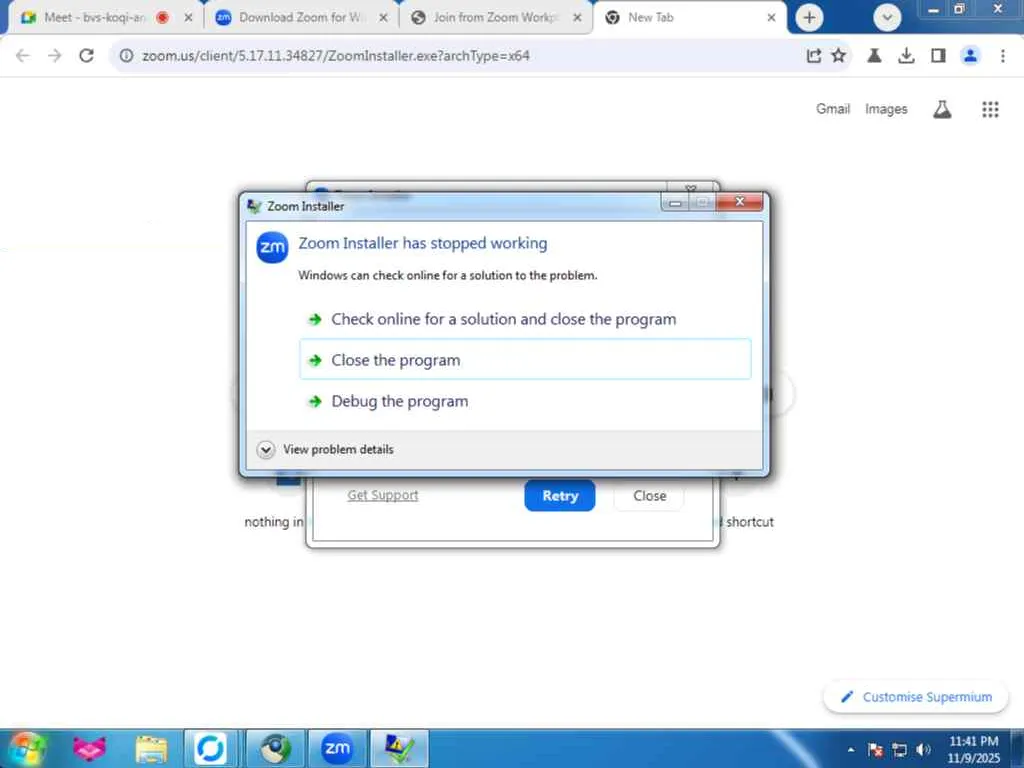Screen dimensions: 1024x768
Task: Click the address bar URL field
Action: (457, 56)
